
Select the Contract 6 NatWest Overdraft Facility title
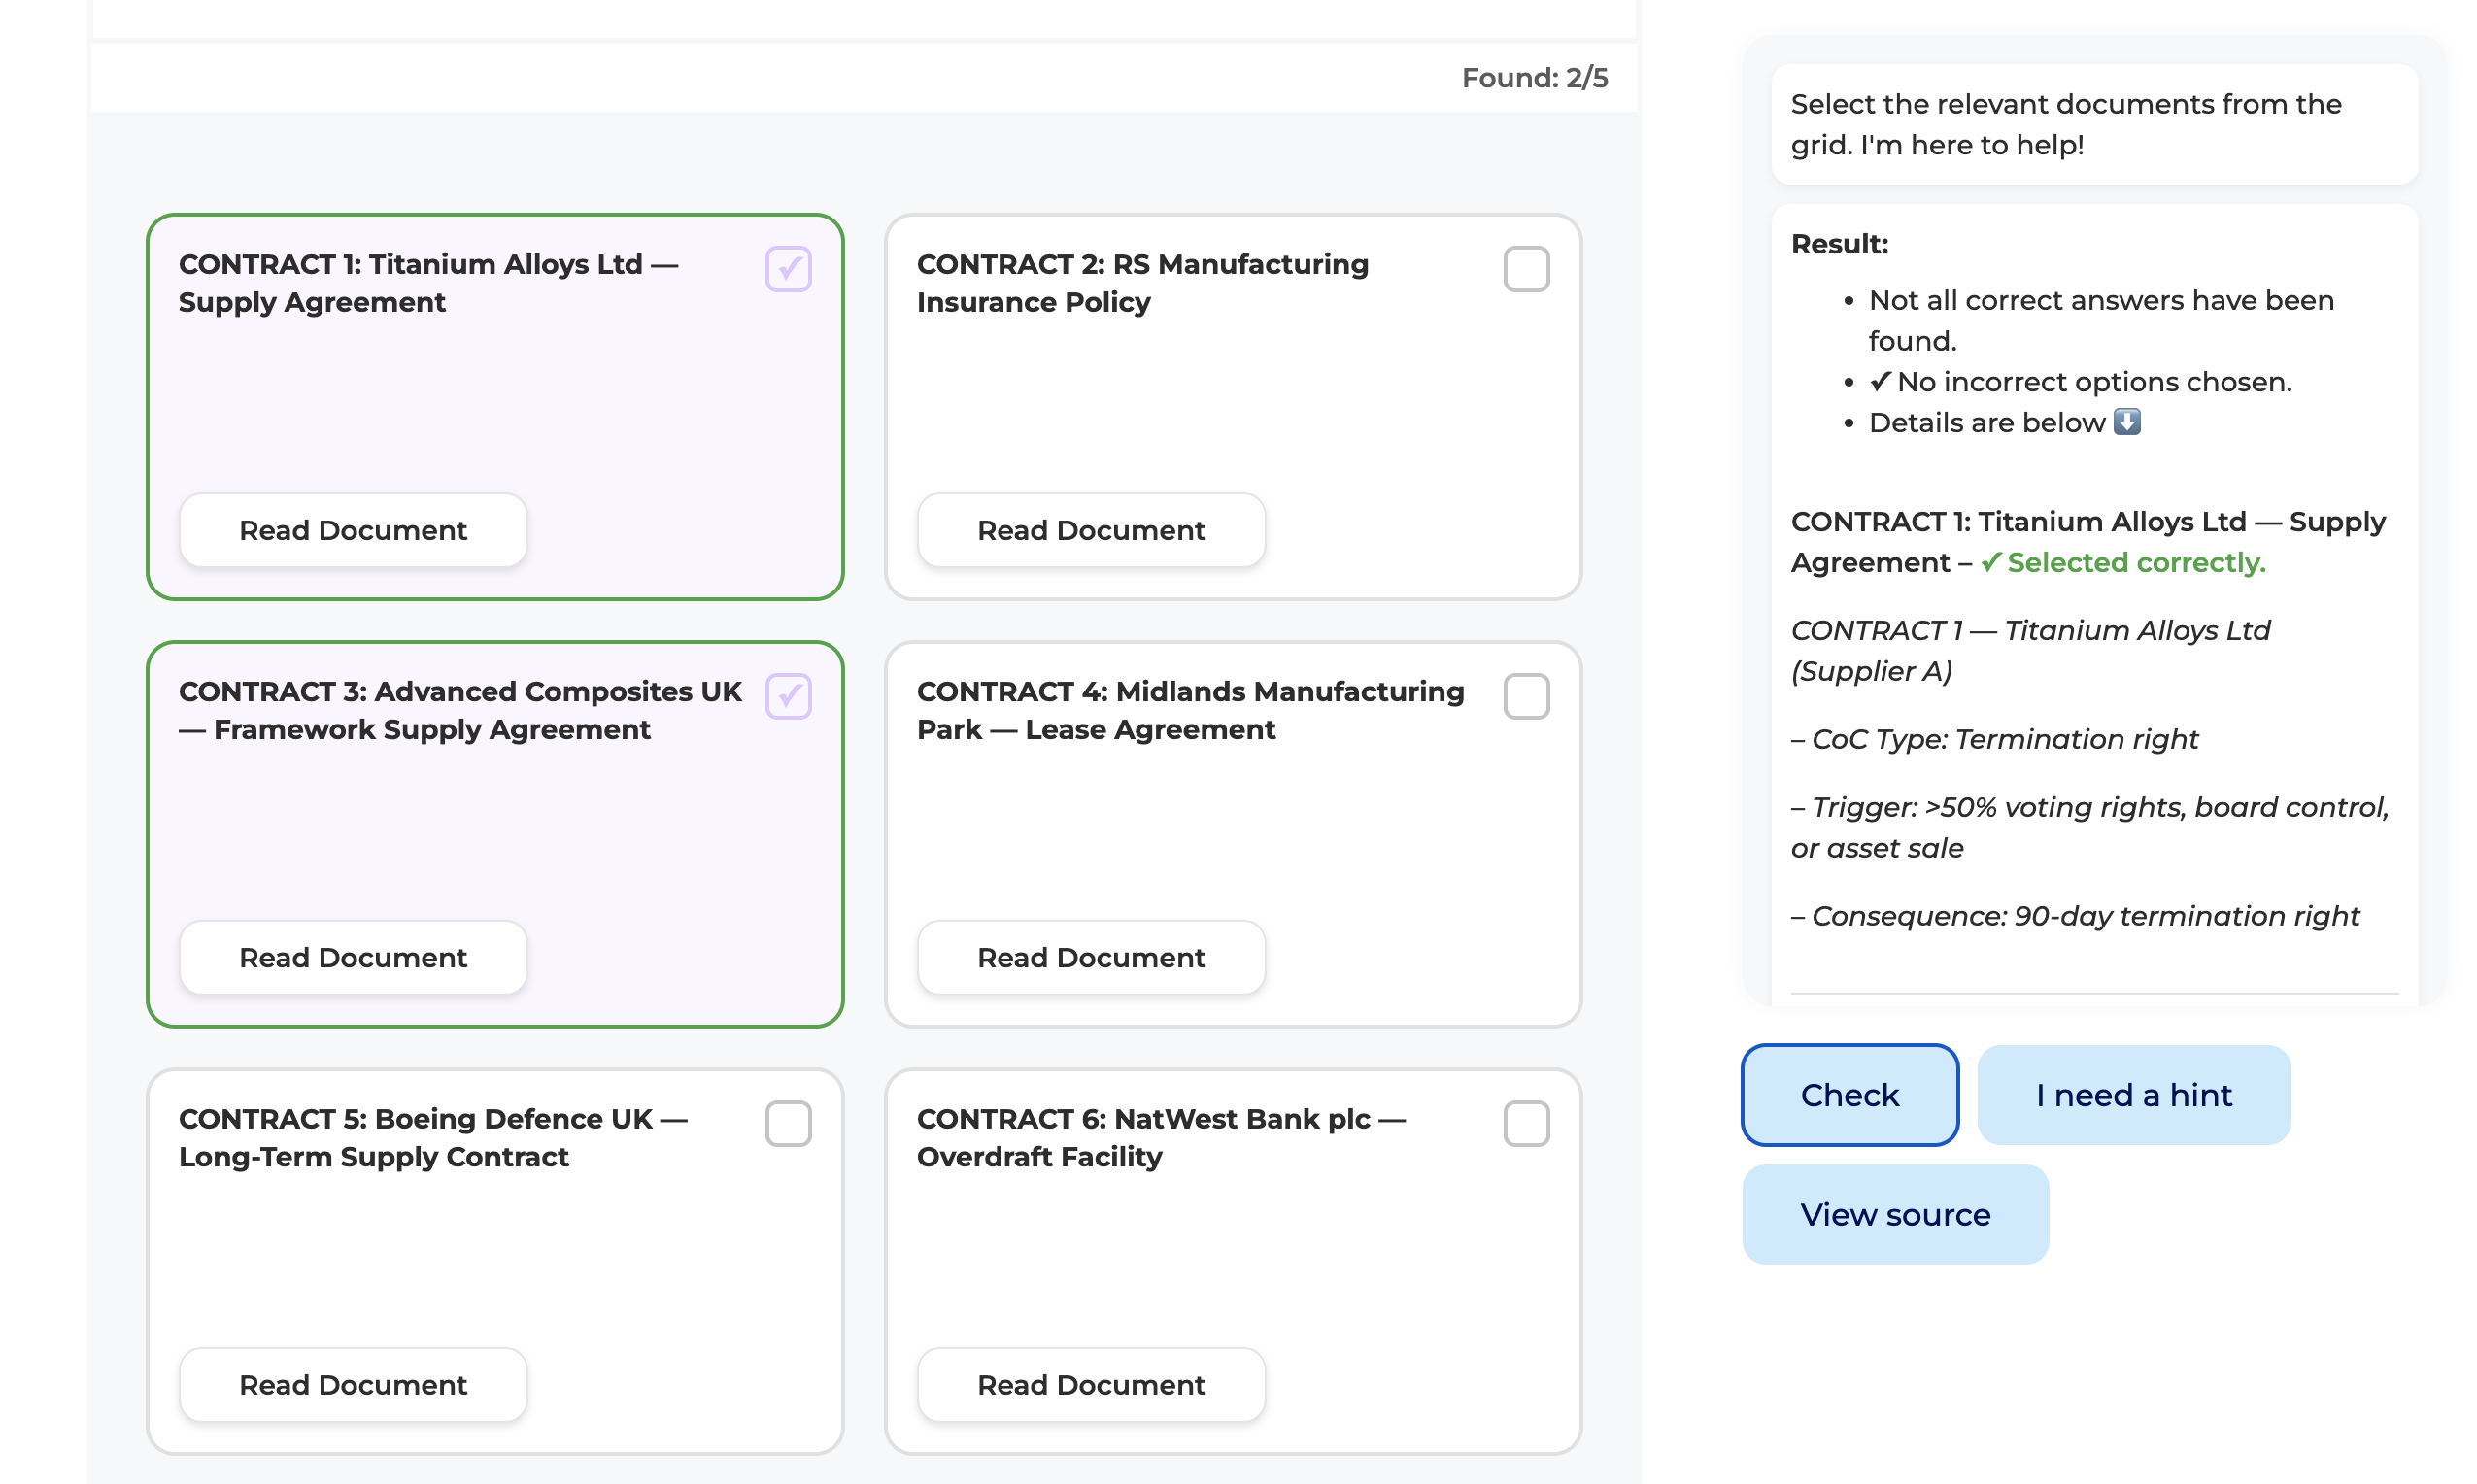coord(1161,1137)
